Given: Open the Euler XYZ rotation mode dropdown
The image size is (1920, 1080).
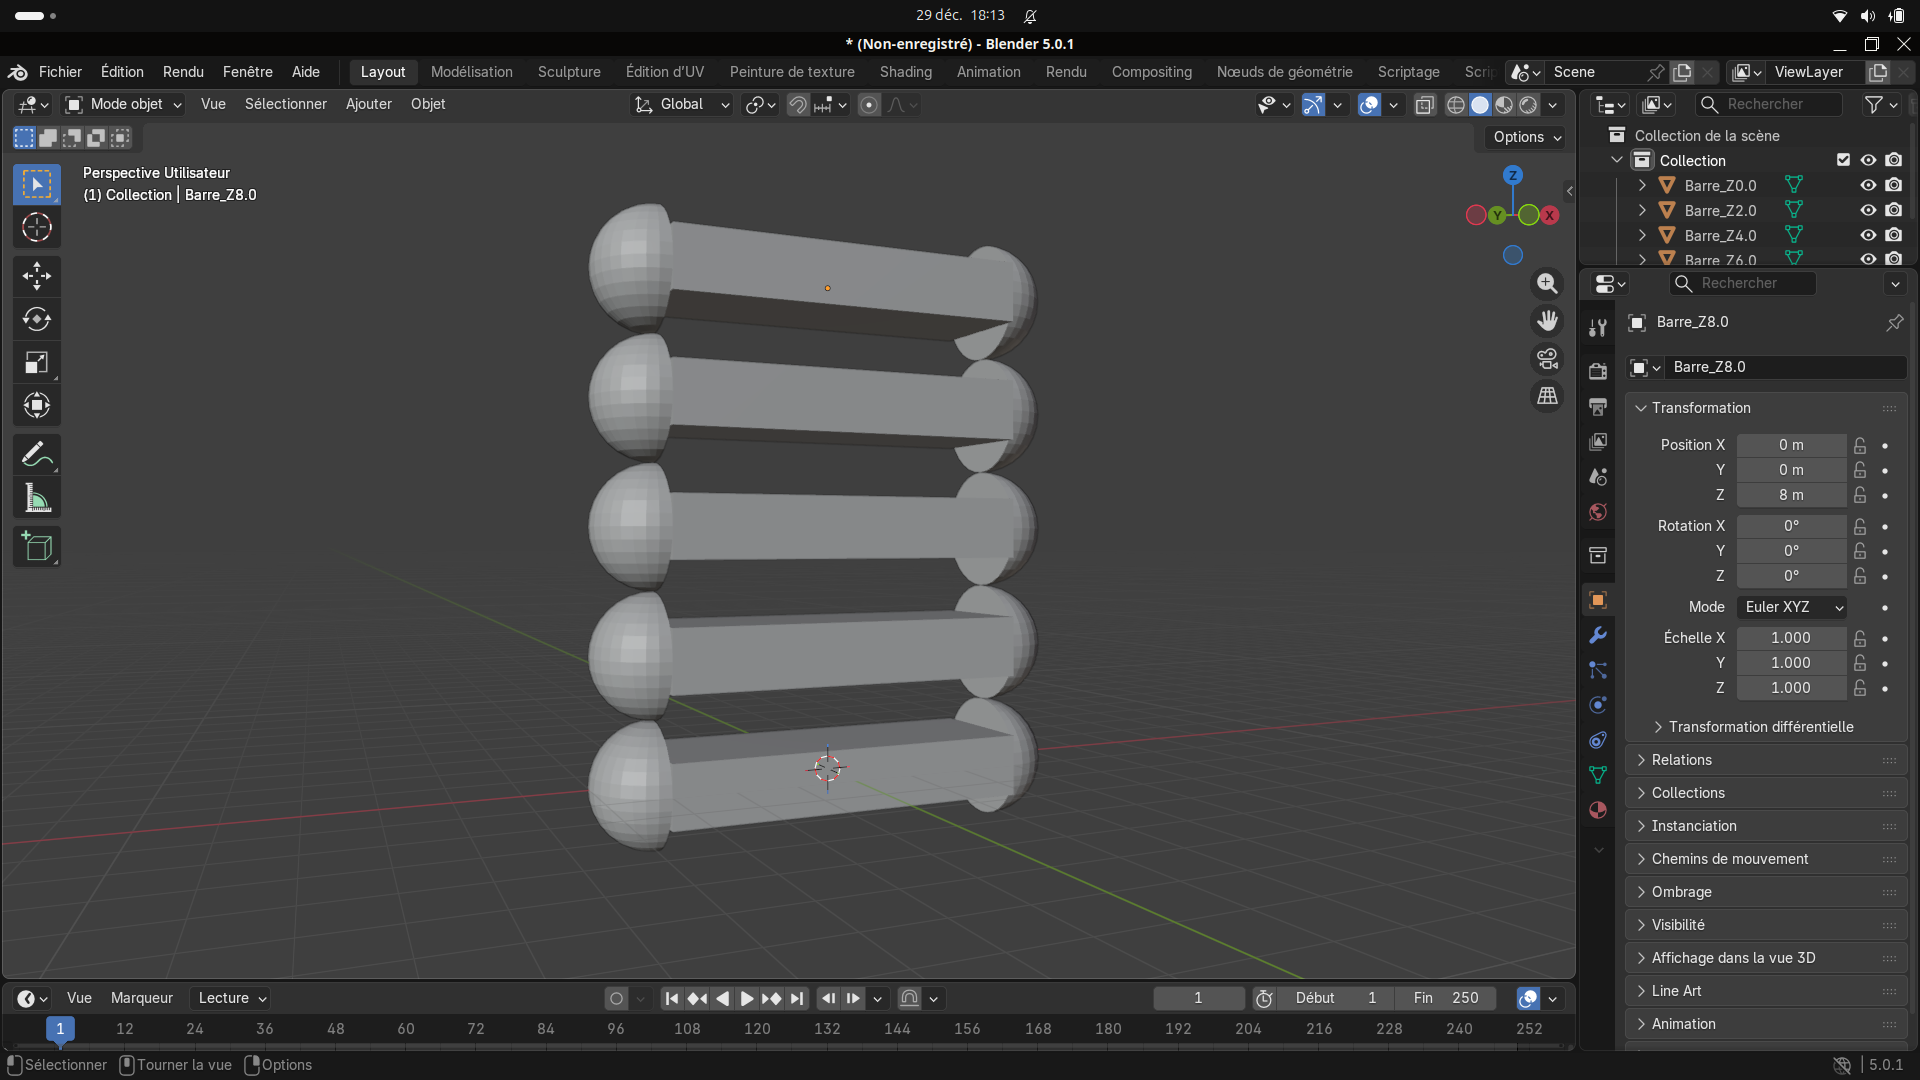Looking at the screenshot, I should (1792, 607).
